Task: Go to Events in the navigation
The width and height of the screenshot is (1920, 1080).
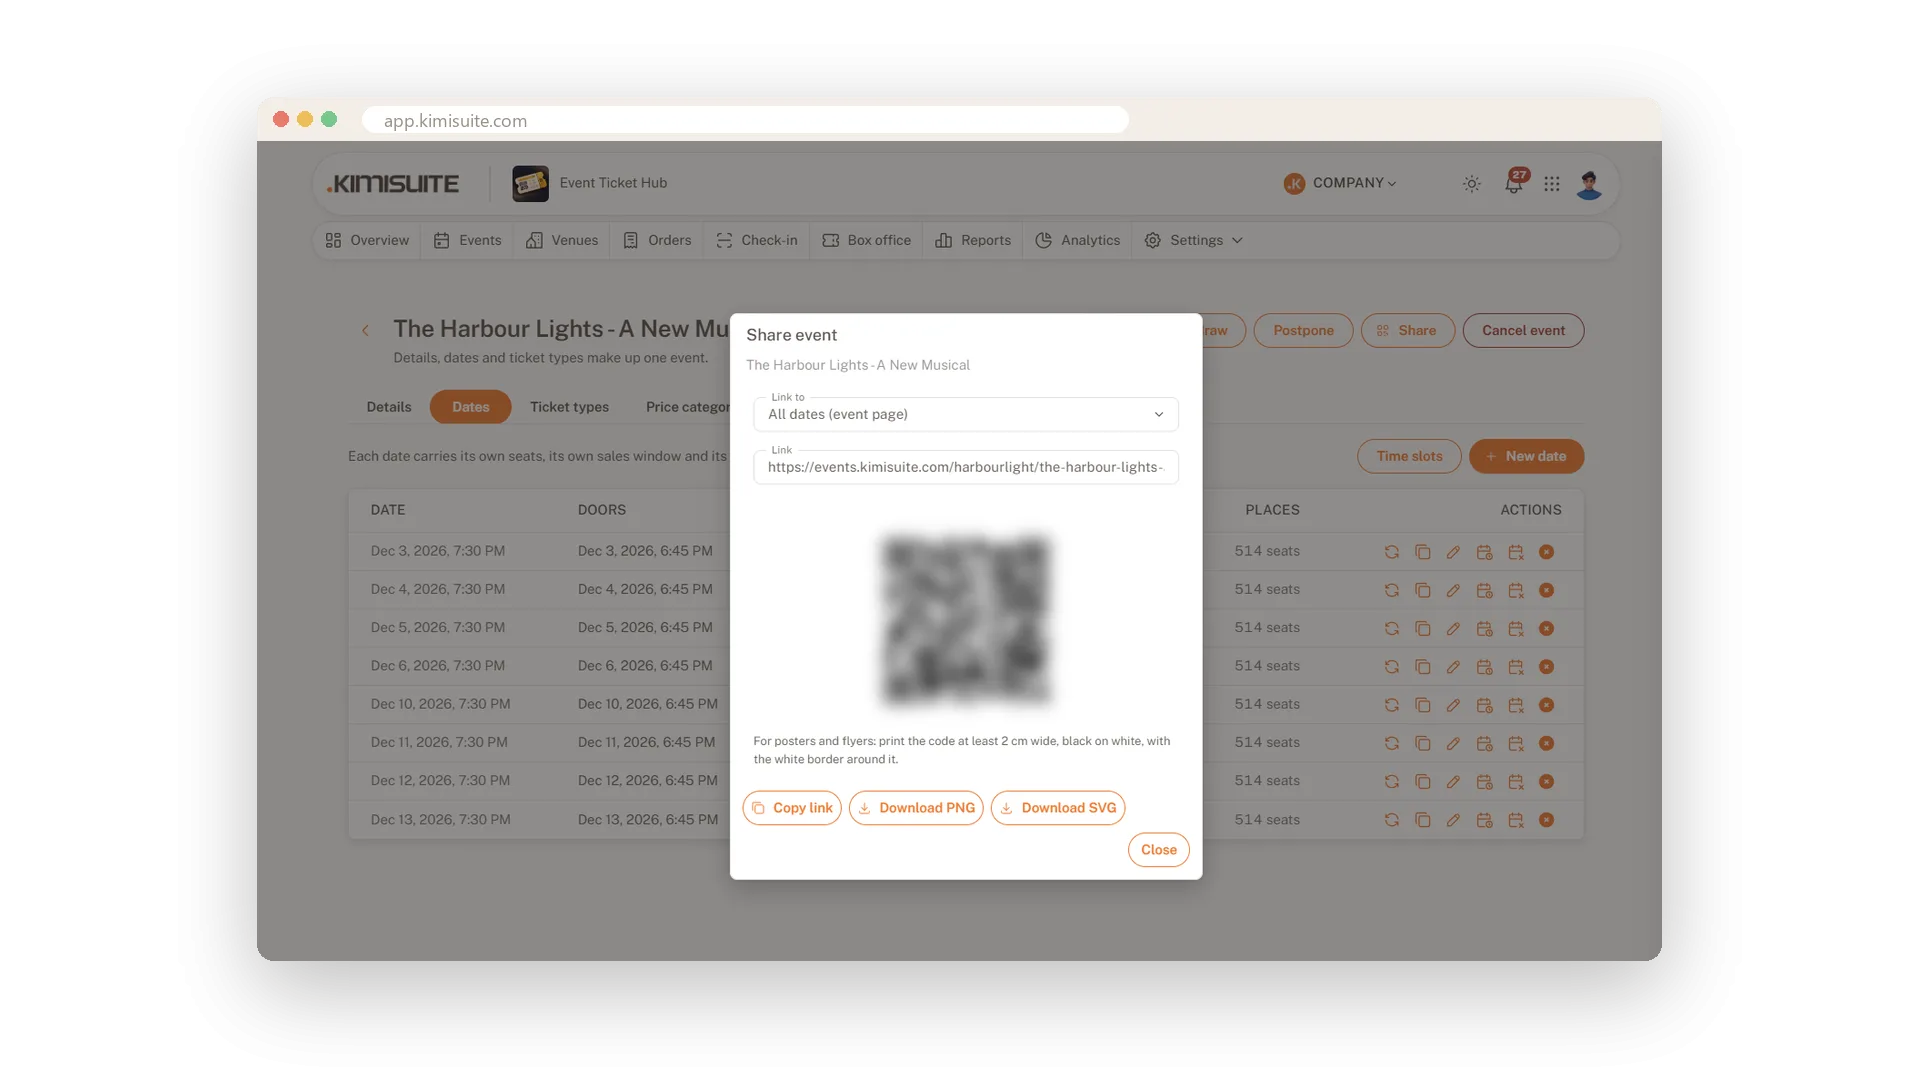Action: (468, 241)
